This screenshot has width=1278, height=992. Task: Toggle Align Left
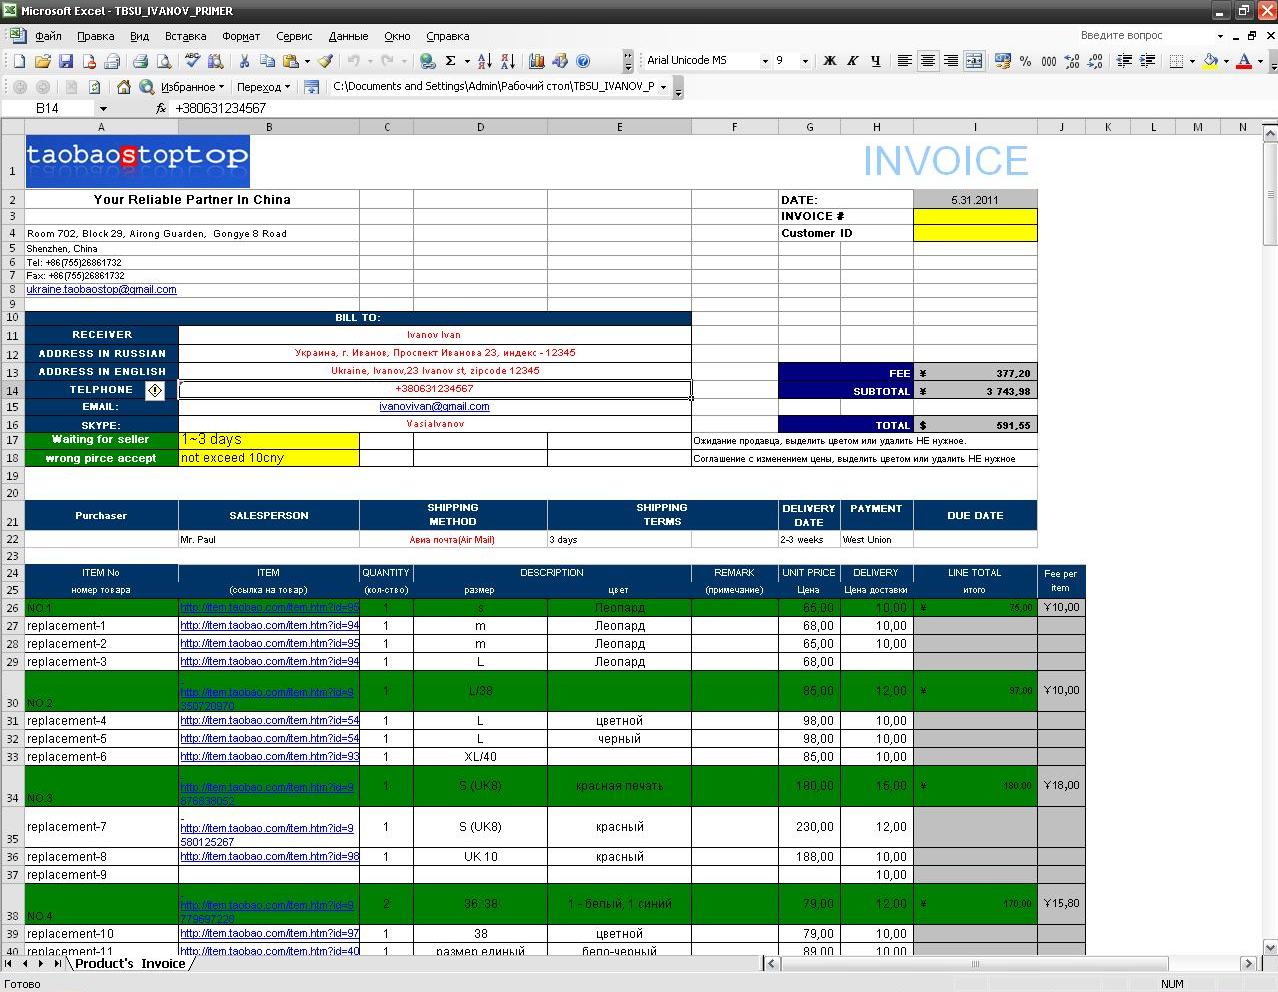coord(904,61)
